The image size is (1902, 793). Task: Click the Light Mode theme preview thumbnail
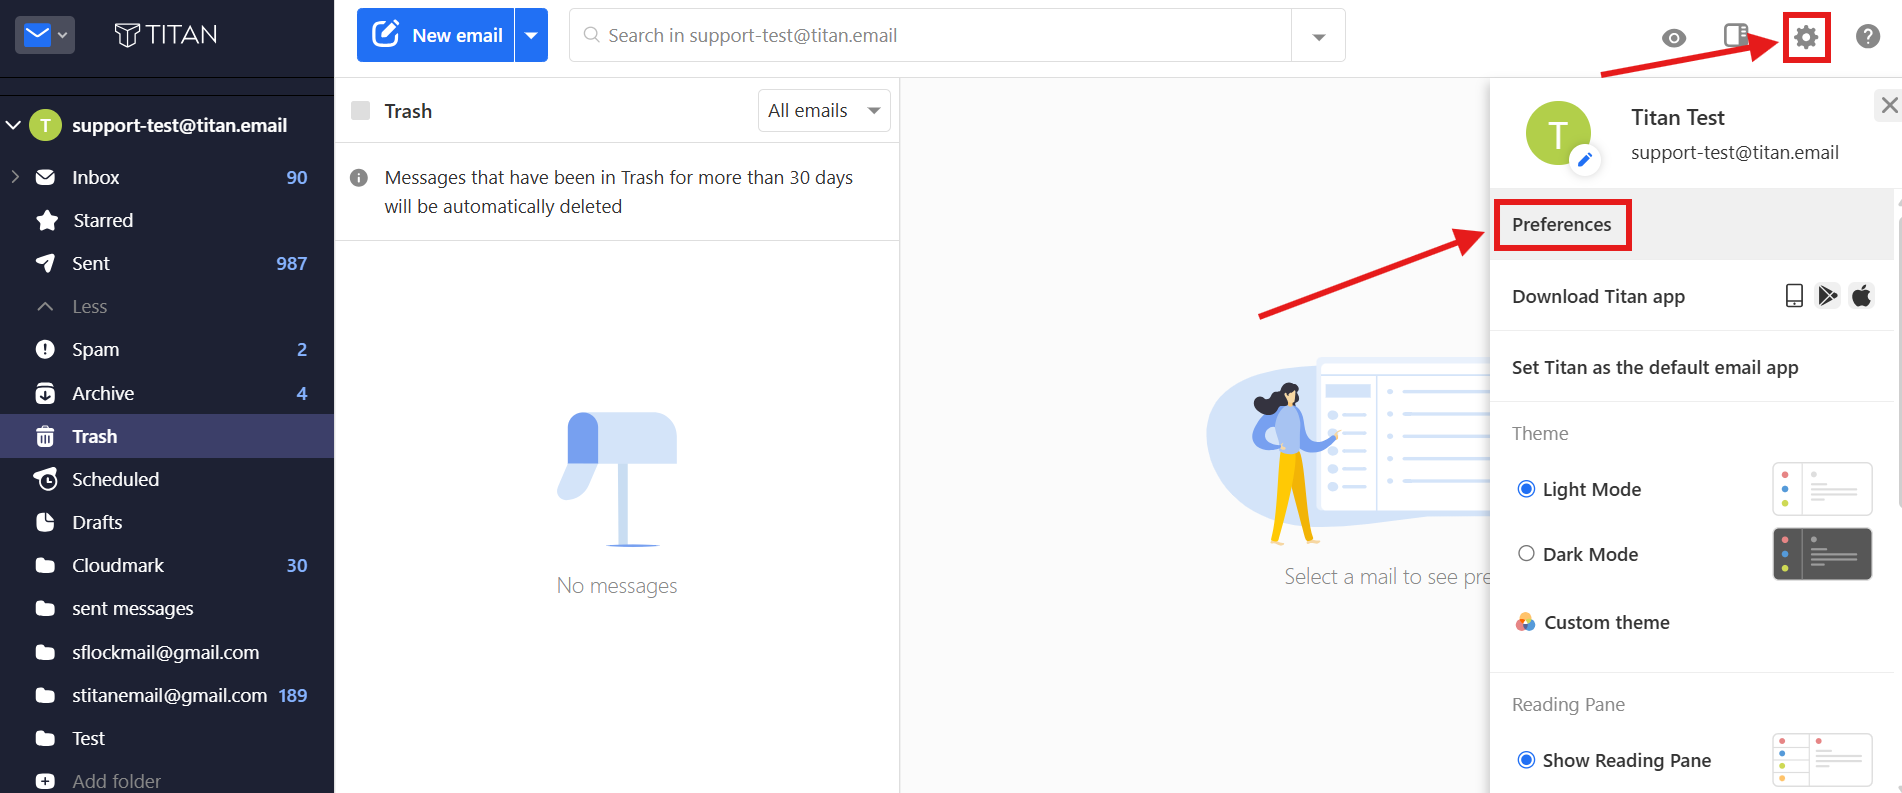pos(1822,489)
